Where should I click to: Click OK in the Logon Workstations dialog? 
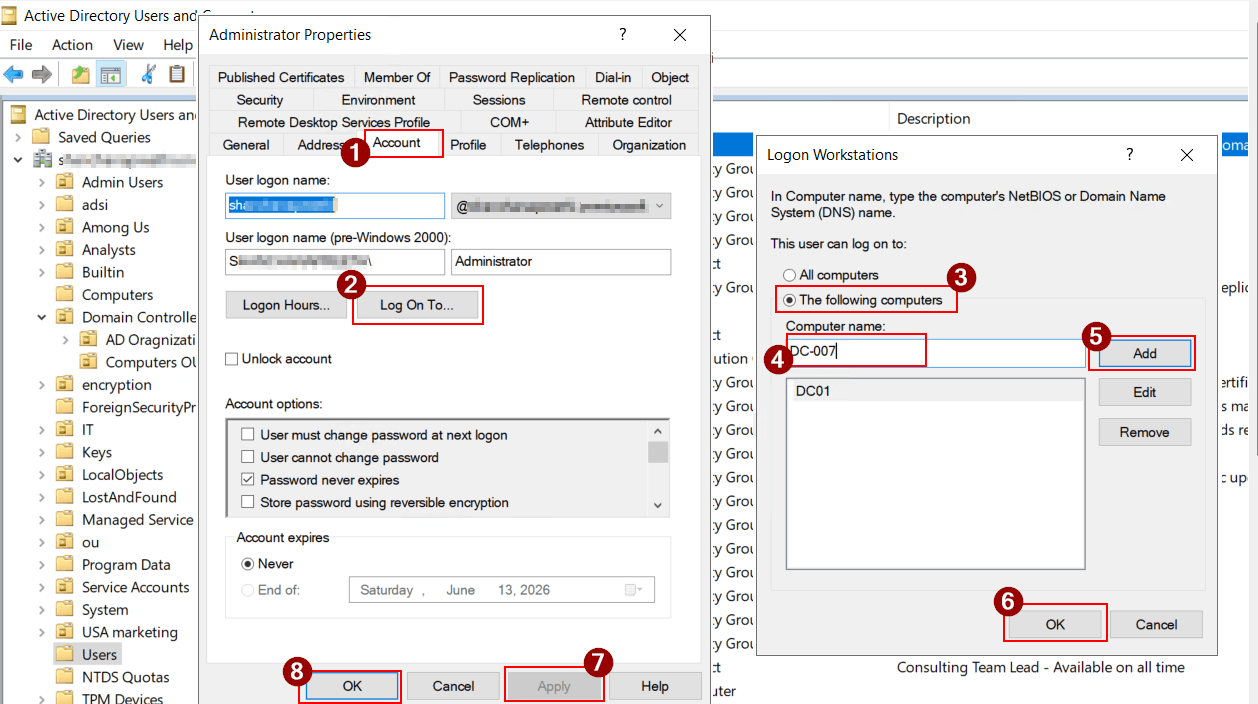pos(1055,624)
